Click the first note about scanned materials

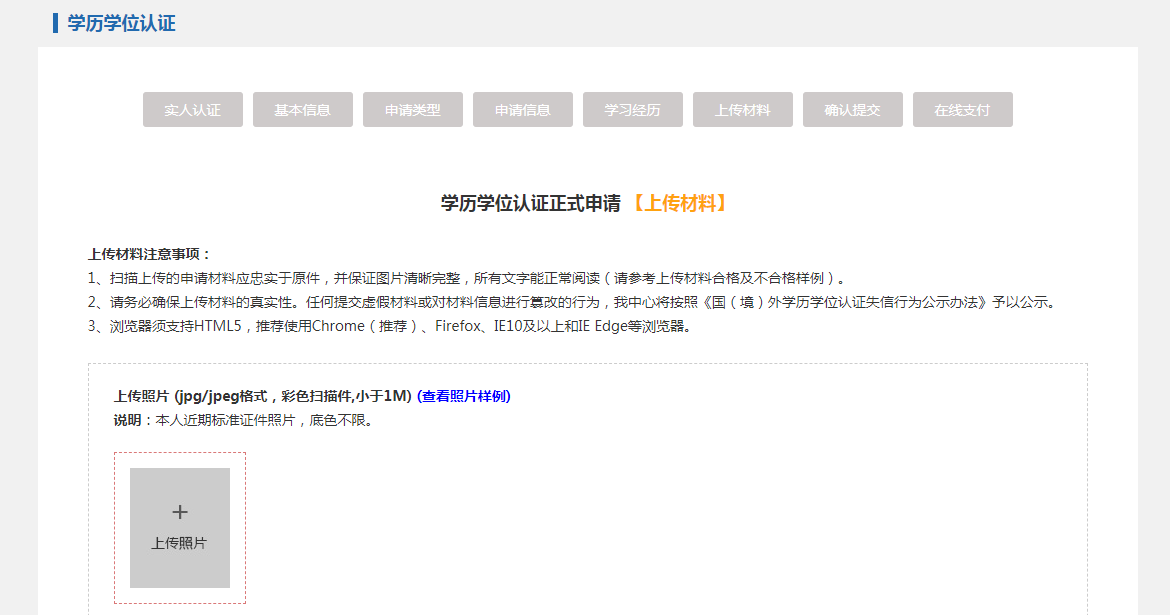point(468,278)
